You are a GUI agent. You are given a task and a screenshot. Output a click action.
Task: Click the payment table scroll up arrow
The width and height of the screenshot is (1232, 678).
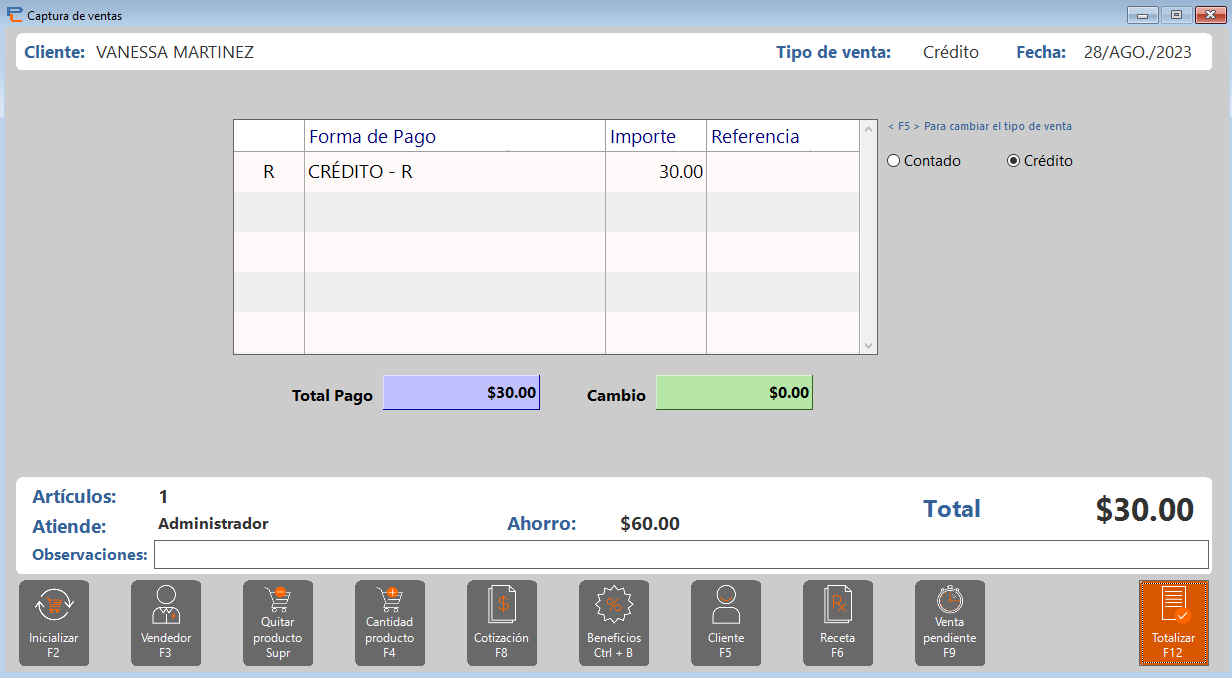click(x=868, y=130)
